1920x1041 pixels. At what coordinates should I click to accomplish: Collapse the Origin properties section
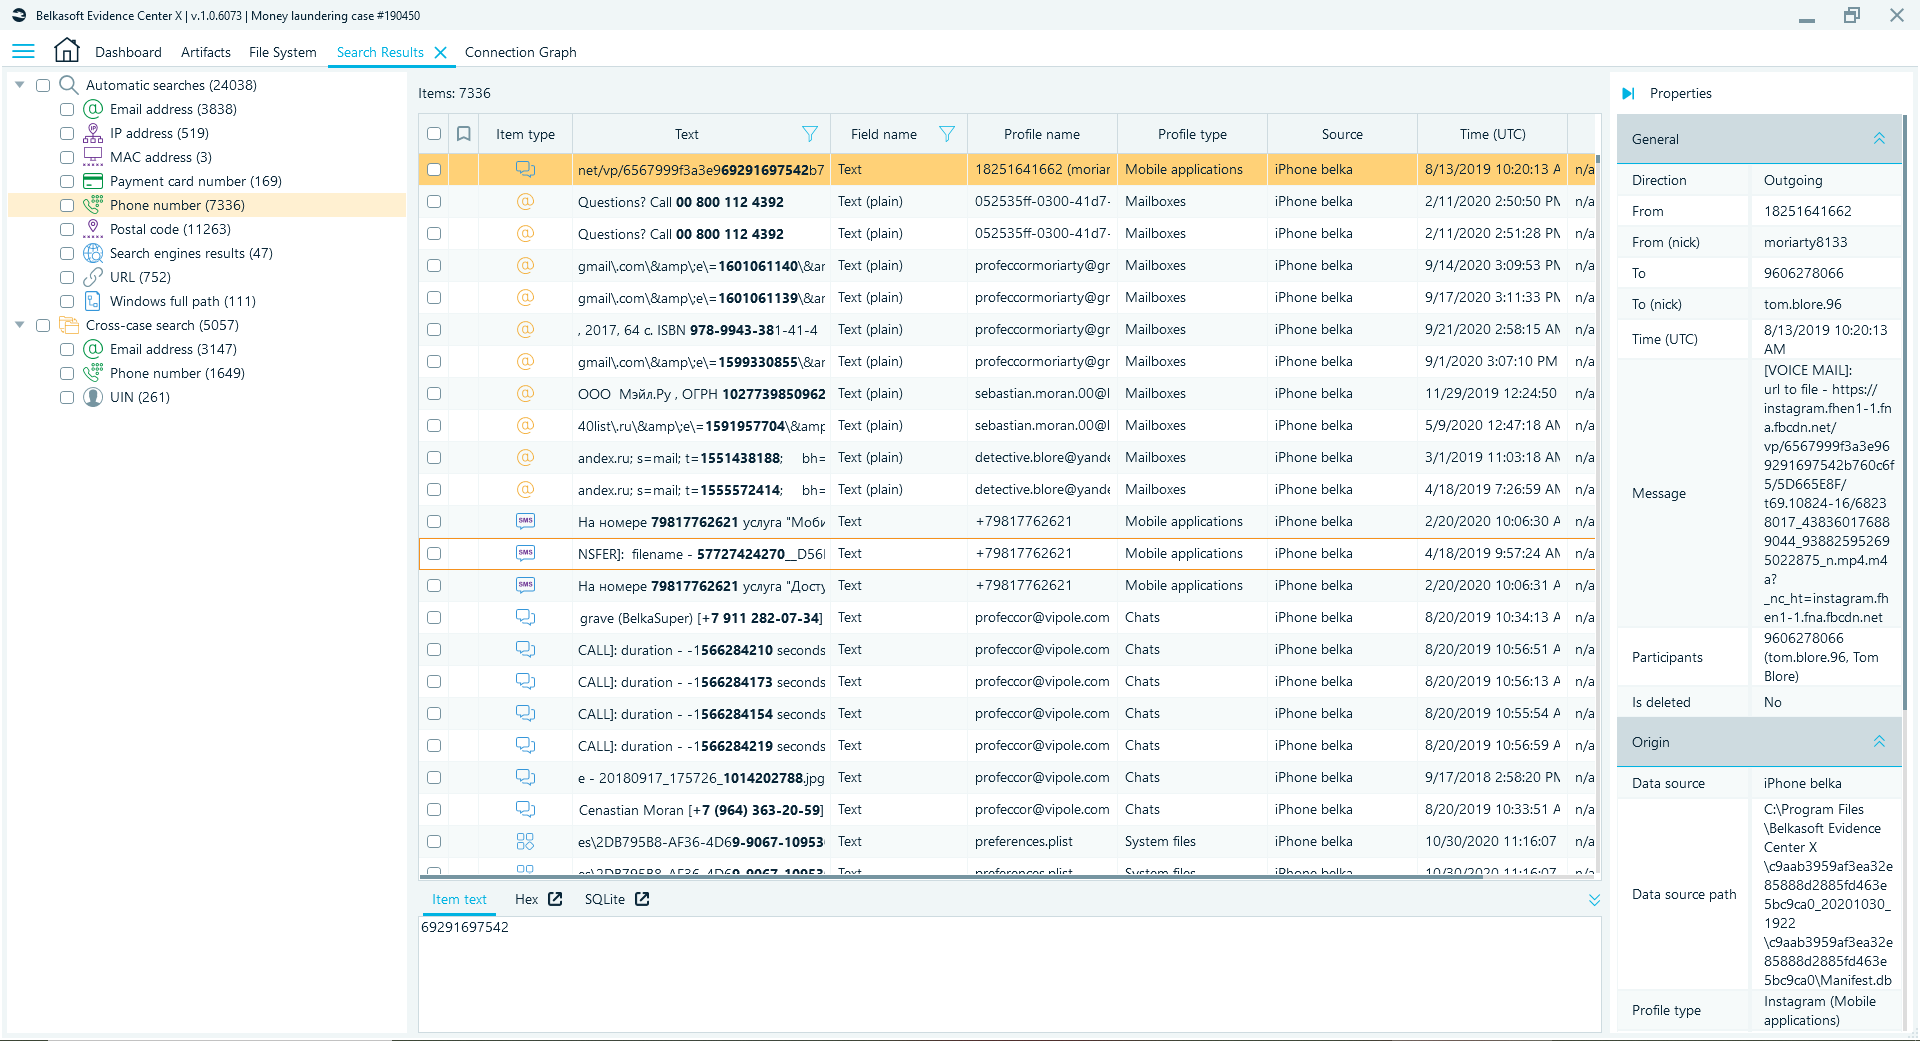point(1879,742)
